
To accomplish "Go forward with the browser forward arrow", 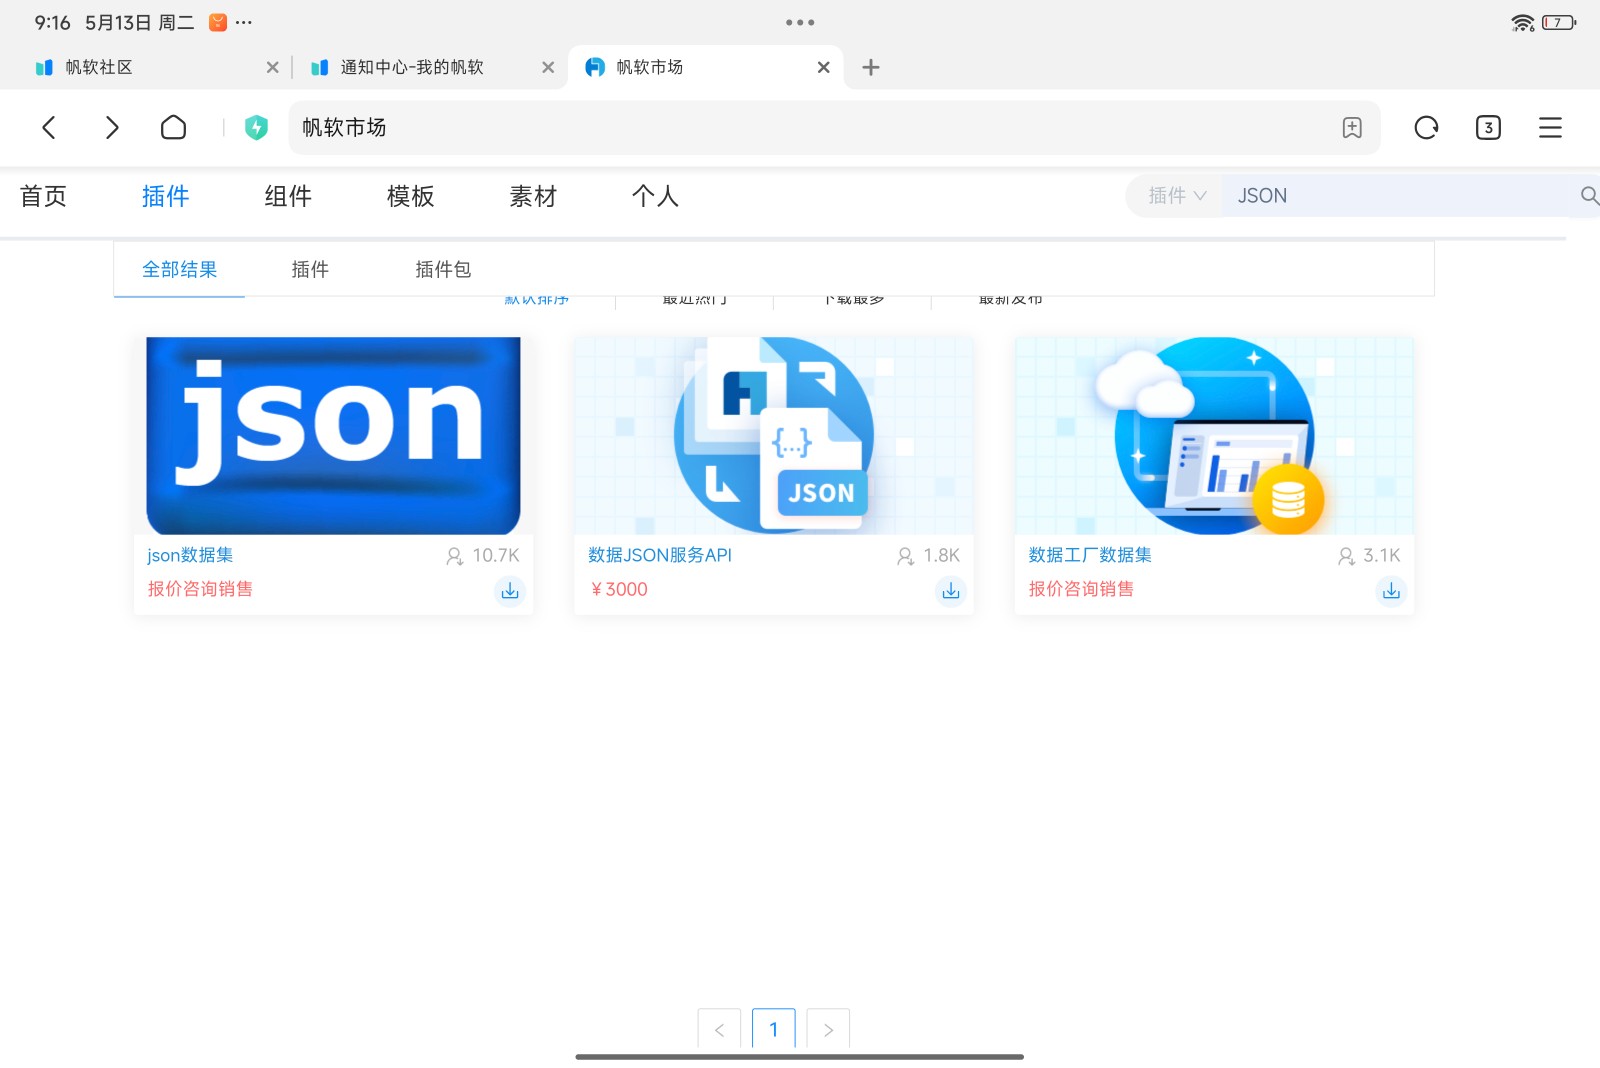I will point(112,127).
